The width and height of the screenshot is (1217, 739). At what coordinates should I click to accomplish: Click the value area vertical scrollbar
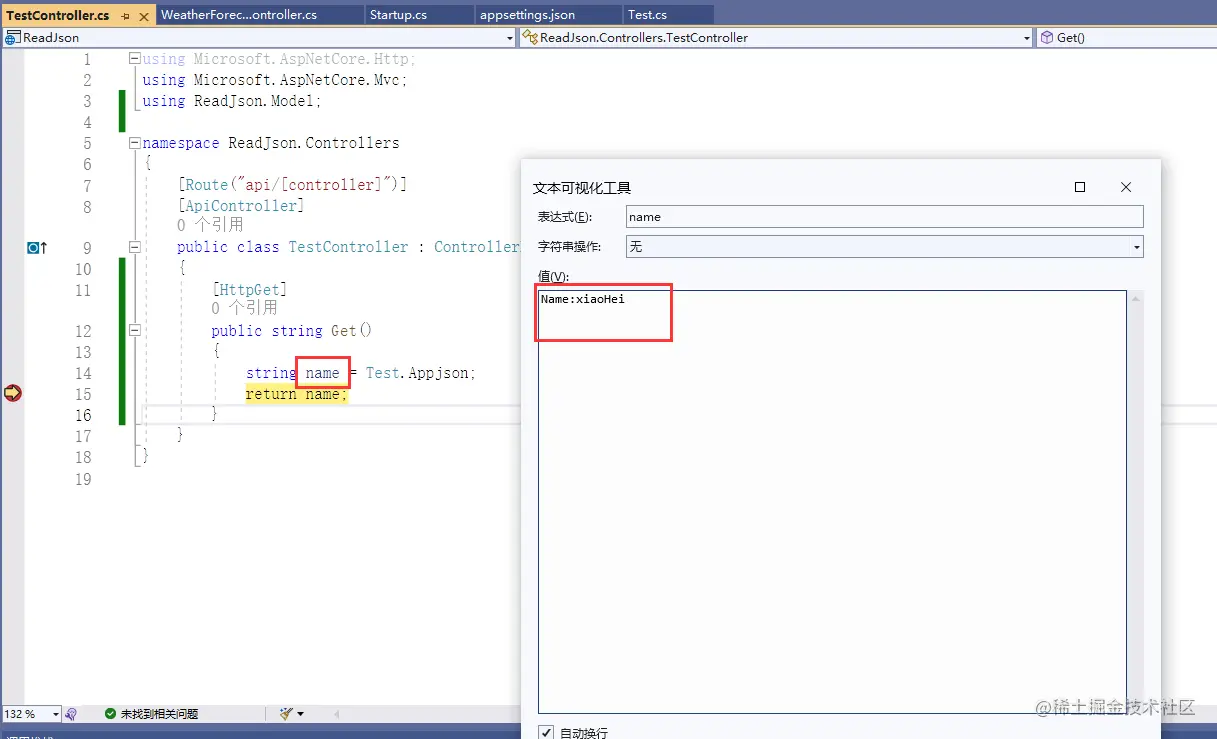click(1135, 501)
